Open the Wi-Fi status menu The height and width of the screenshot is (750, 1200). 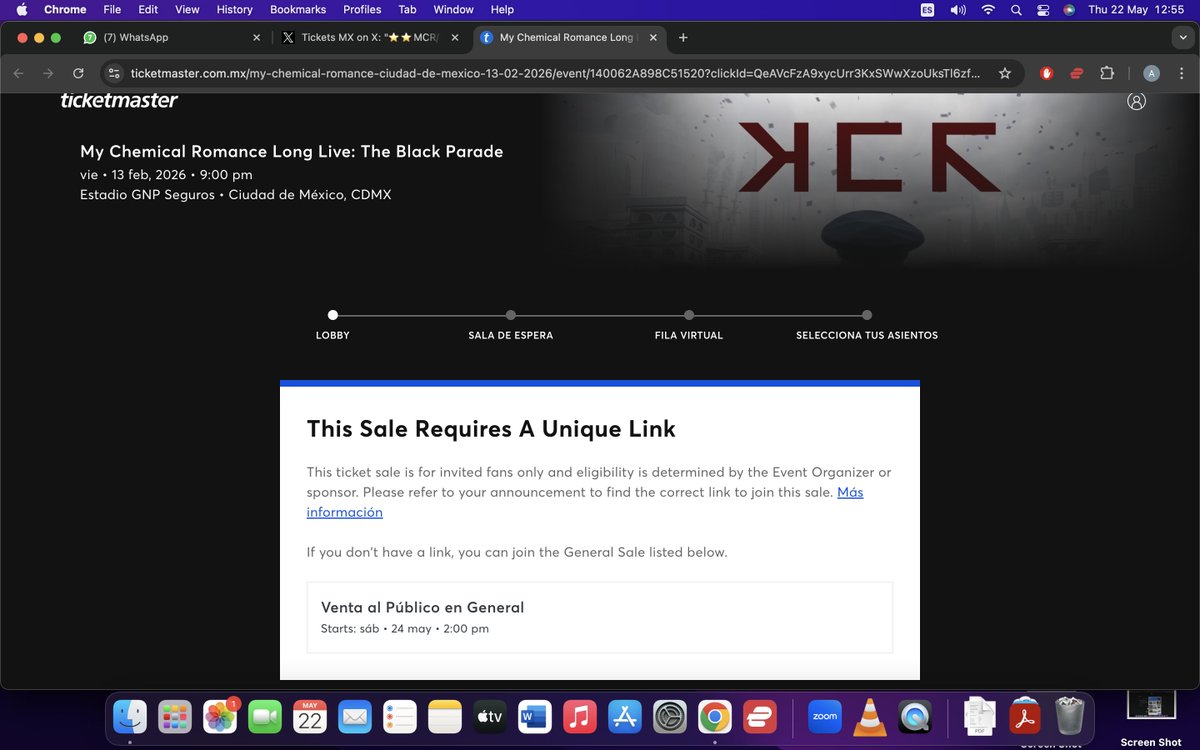[988, 9]
